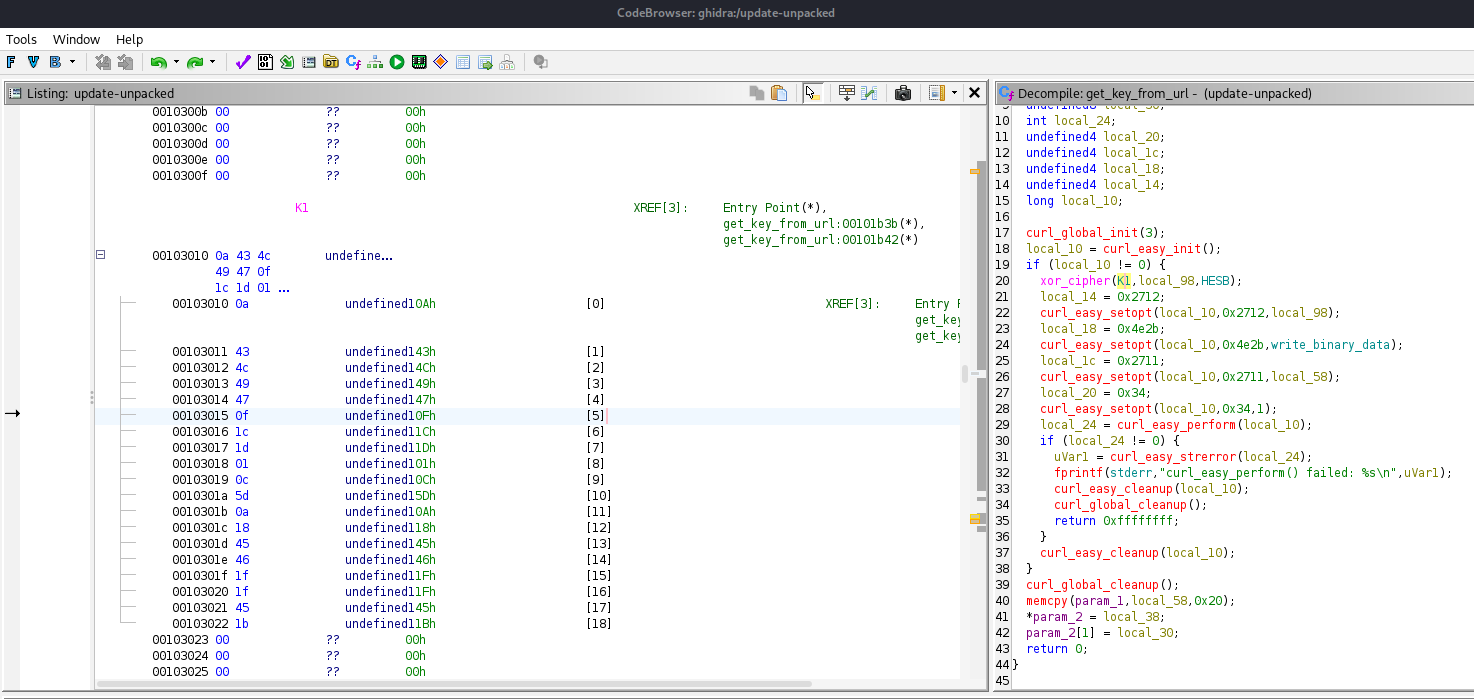Open the navigation type dropdown arrow beside B
Screen dimensions: 1474x699
[72, 62]
